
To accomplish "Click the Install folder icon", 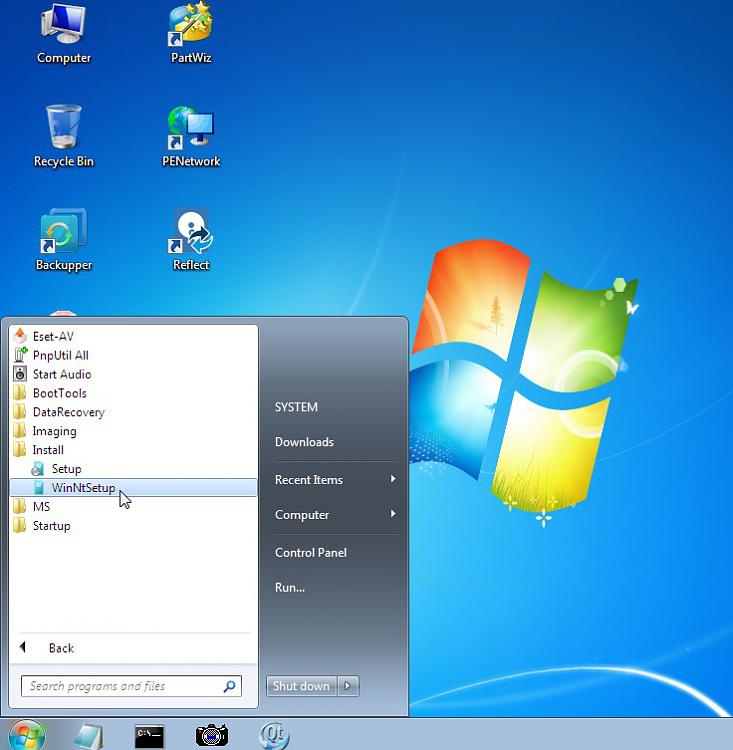I will click(x=20, y=450).
